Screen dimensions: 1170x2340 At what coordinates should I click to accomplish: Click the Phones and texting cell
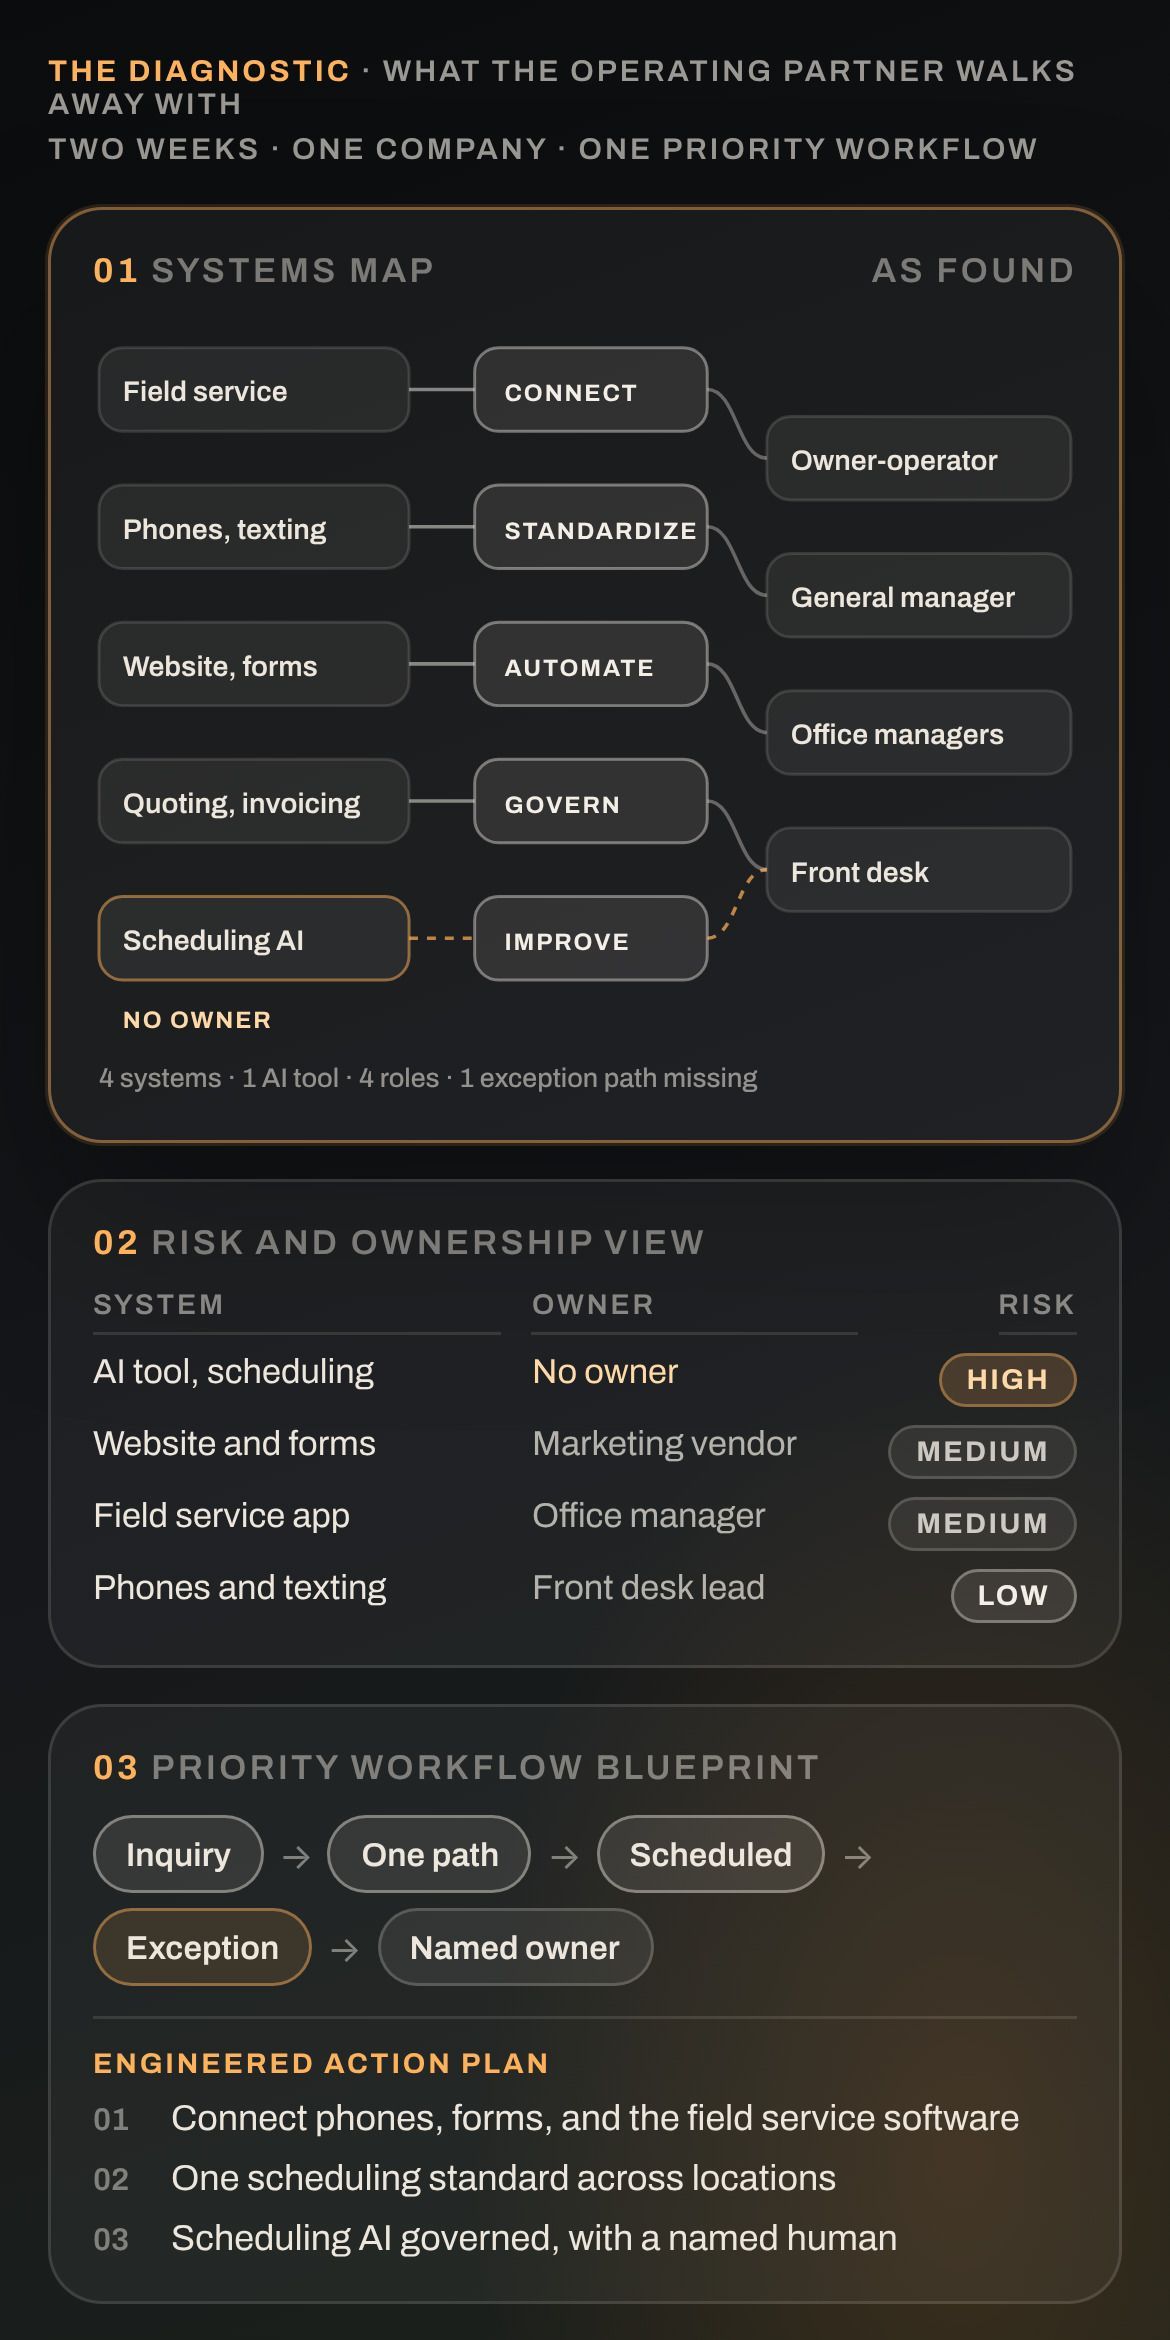(x=240, y=1587)
